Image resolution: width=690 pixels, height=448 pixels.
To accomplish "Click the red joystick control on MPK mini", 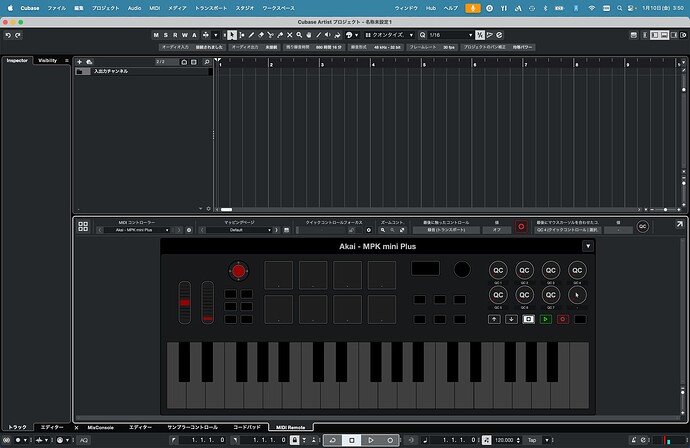I will pos(239,271).
